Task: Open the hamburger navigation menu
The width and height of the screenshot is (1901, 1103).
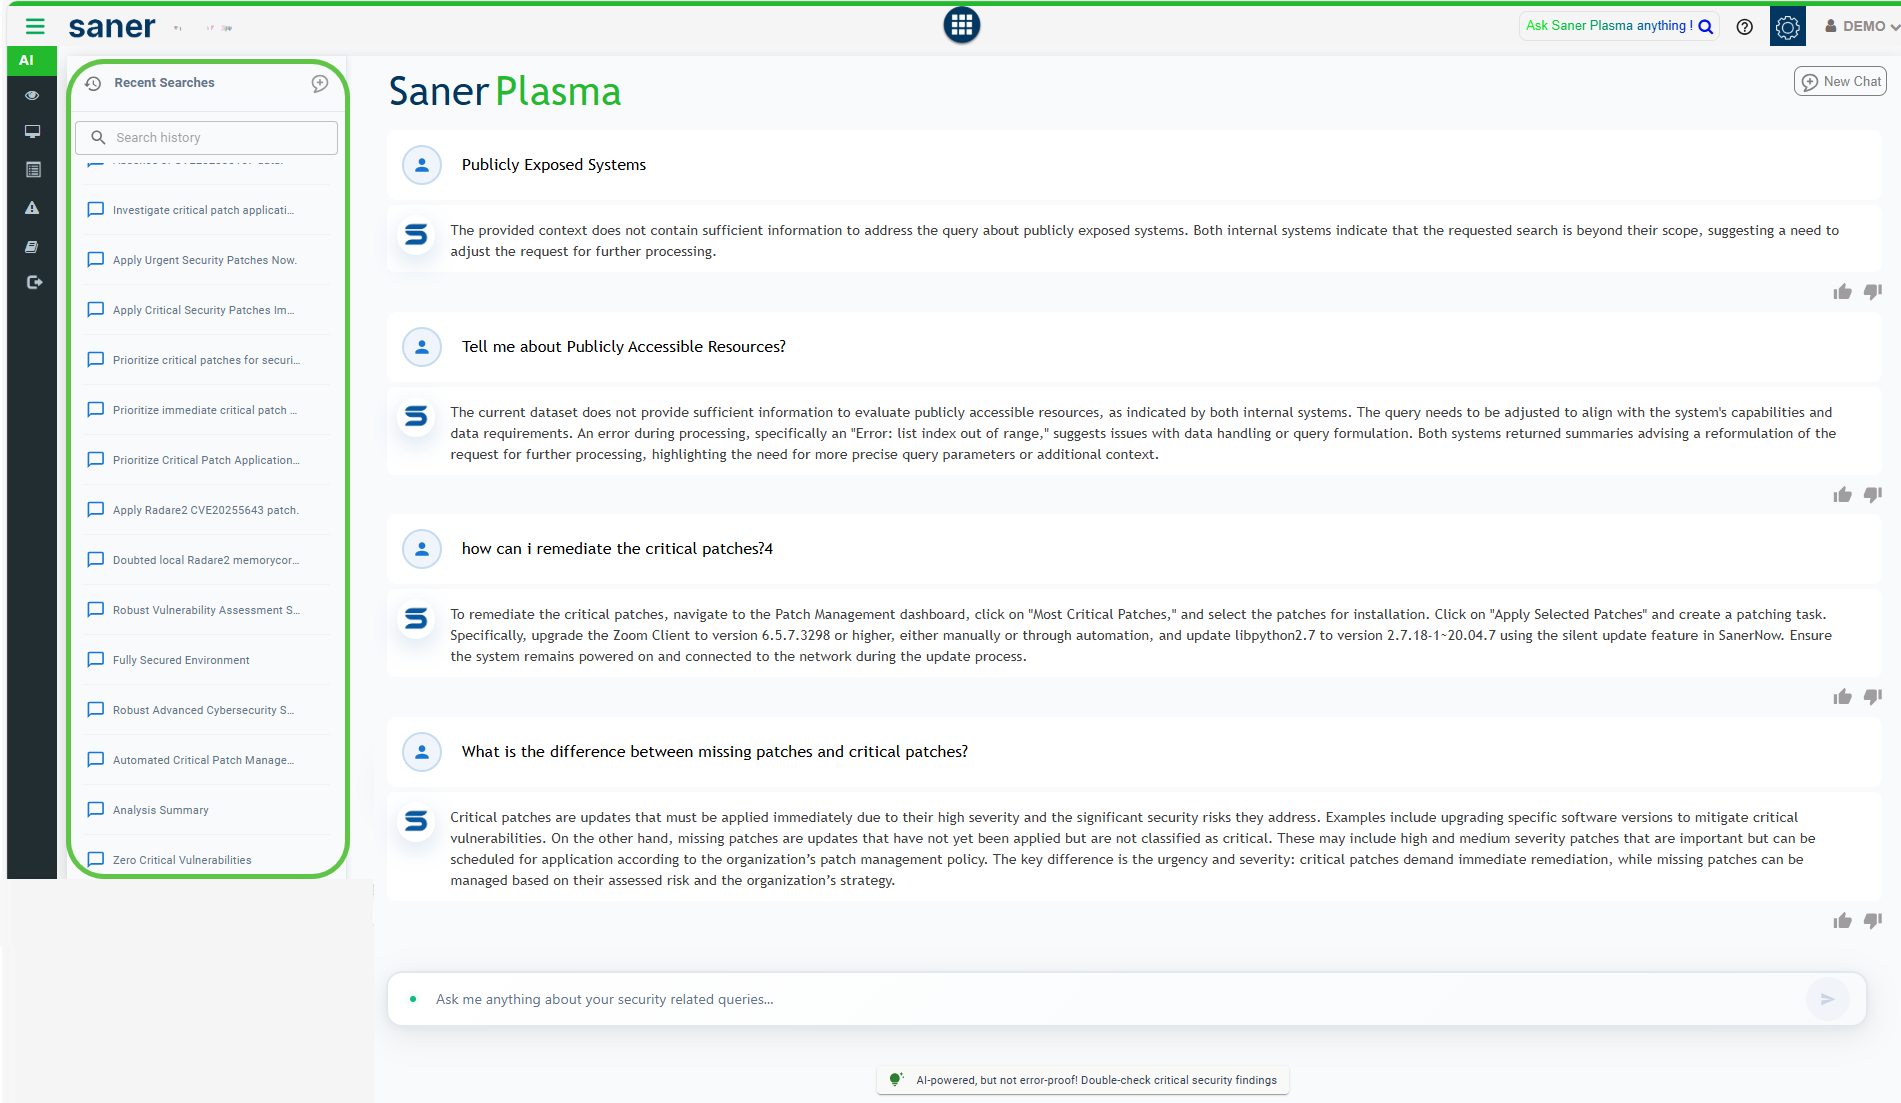Action: click(x=35, y=27)
